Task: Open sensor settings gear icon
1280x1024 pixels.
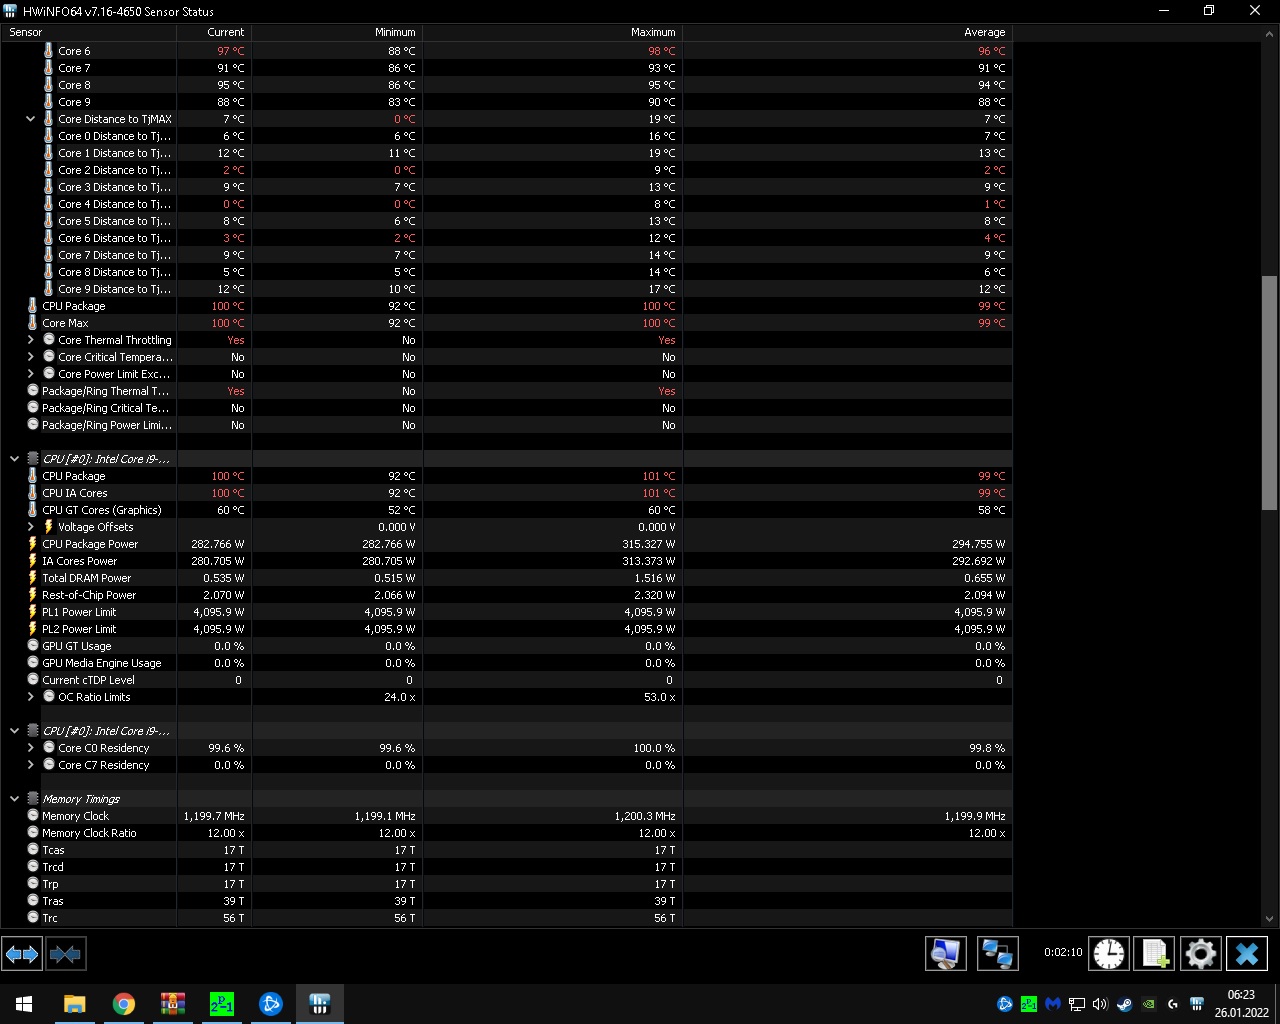Action: (x=1200, y=954)
